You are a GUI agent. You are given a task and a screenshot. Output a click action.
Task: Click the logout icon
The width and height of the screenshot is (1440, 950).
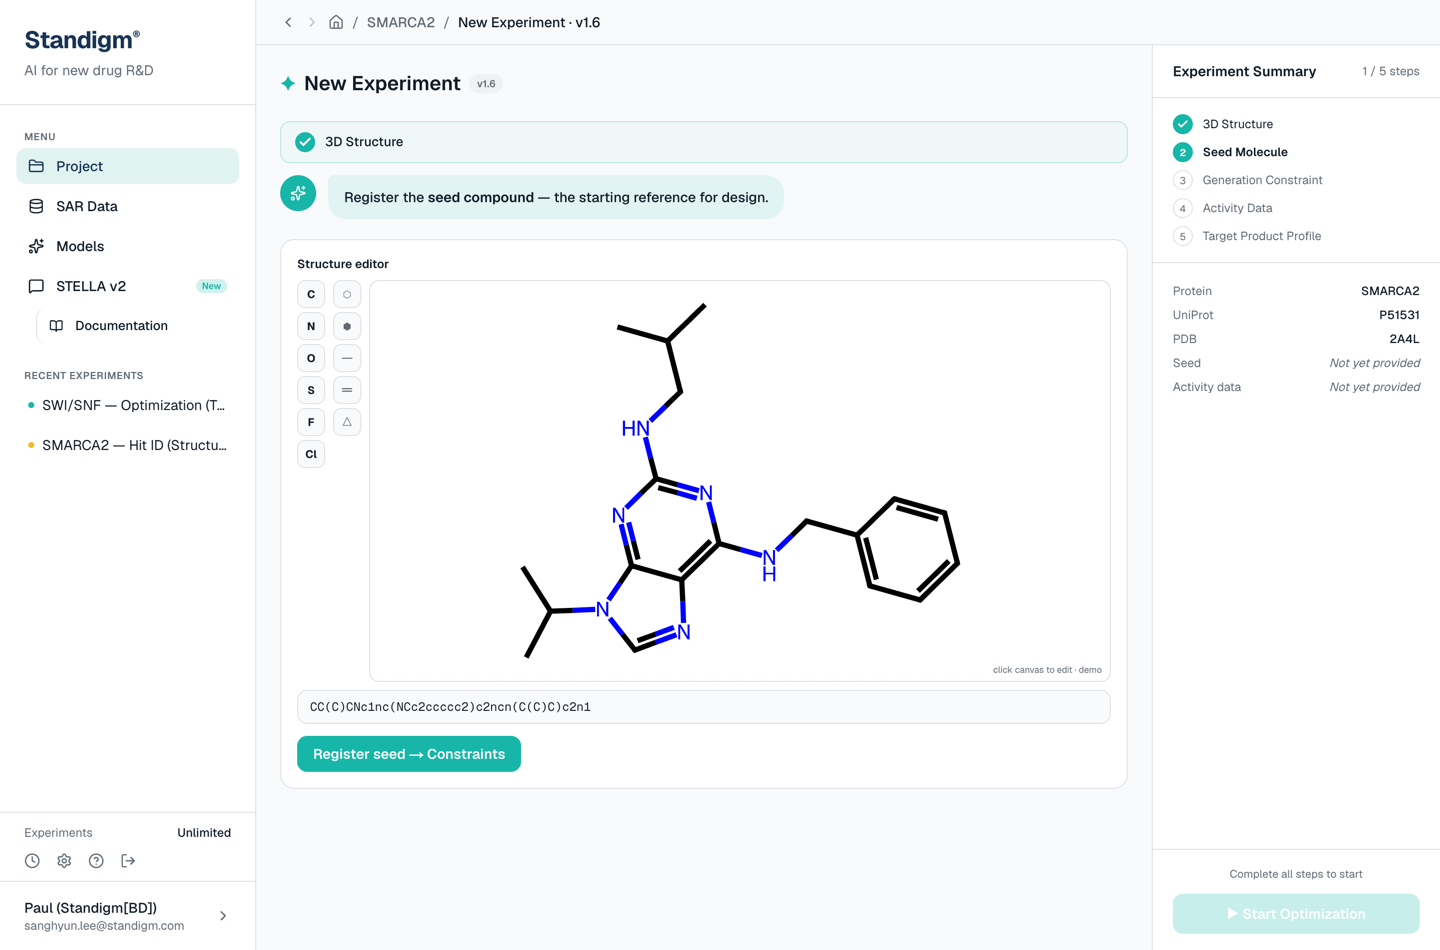(128, 861)
